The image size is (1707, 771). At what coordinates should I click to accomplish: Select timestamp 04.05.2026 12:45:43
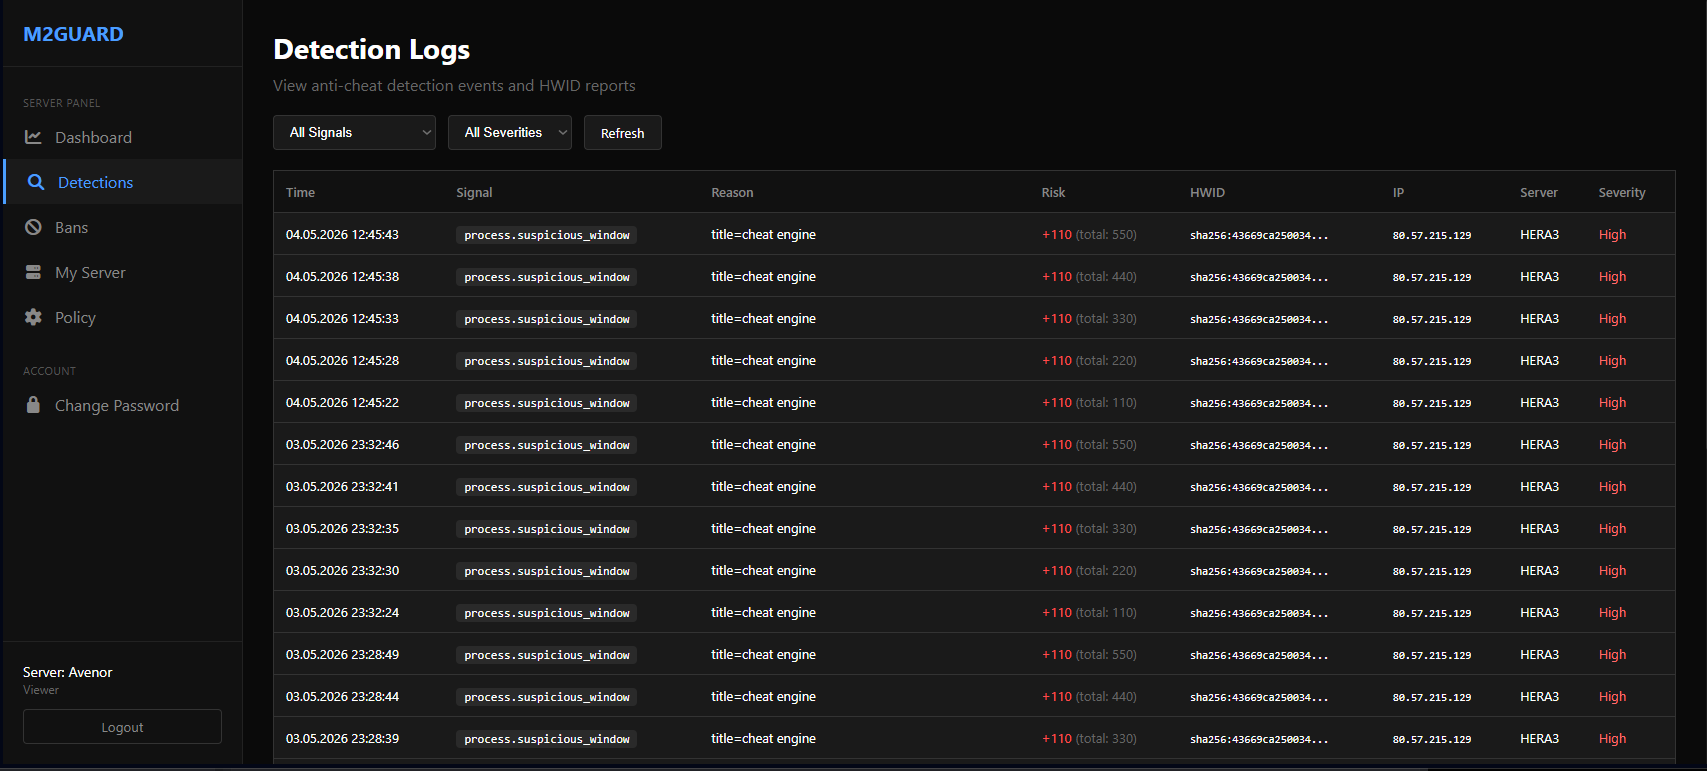(x=342, y=234)
